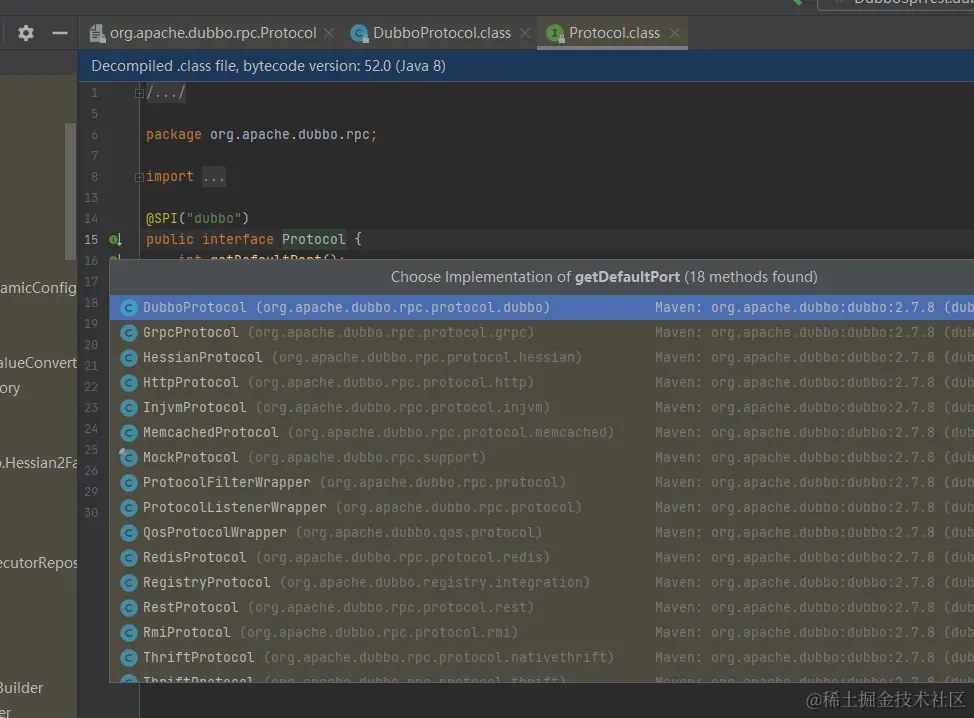The width and height of the screenshot is (974, 718).
Task: Open the project panel settings gear
Action: pos(25,33)
